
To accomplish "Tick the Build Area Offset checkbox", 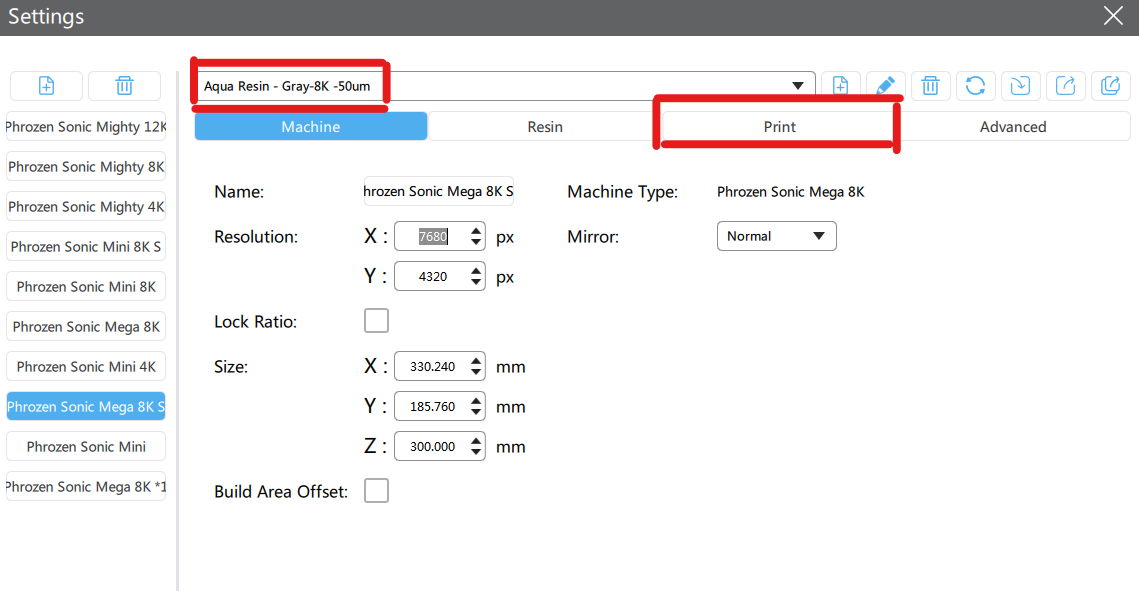I will coord(376,490).
